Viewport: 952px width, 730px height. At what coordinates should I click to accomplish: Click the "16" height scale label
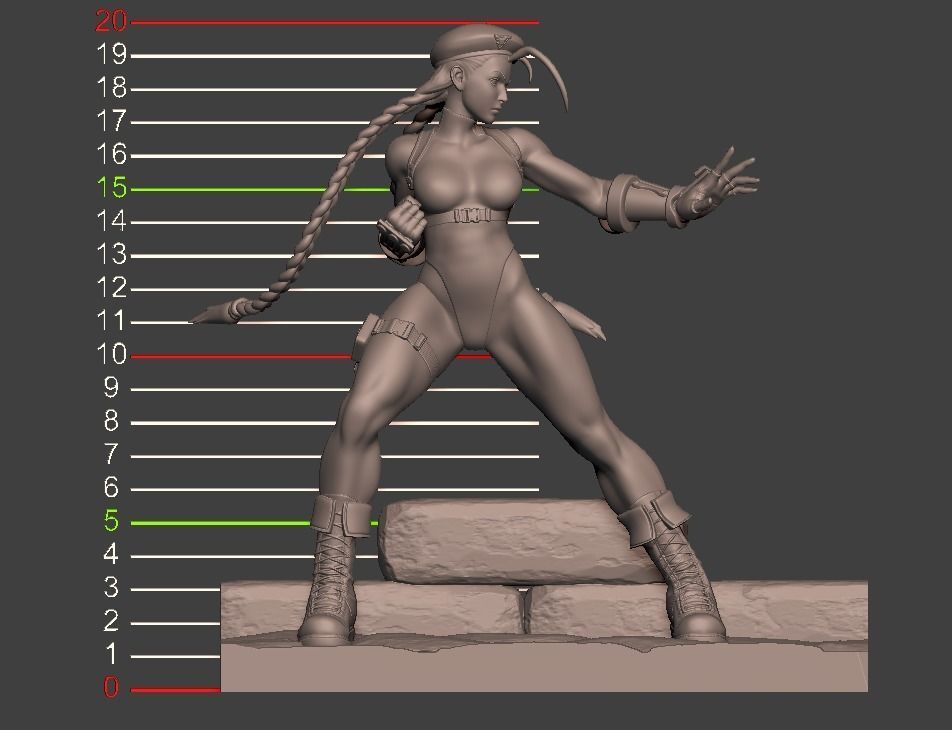[112, 155]
